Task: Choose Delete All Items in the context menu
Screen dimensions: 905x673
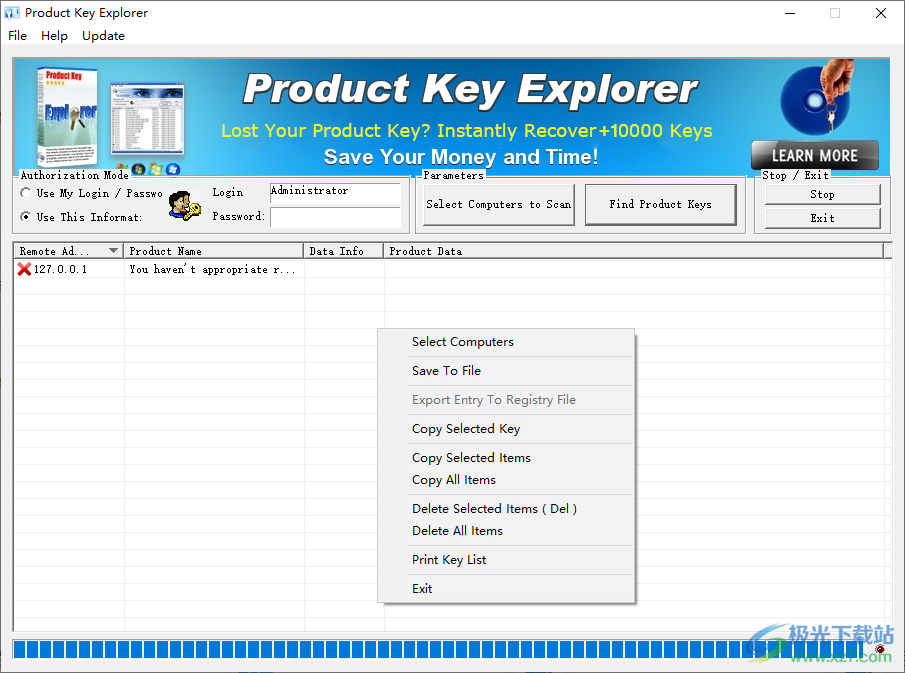Action: (506, 530)
